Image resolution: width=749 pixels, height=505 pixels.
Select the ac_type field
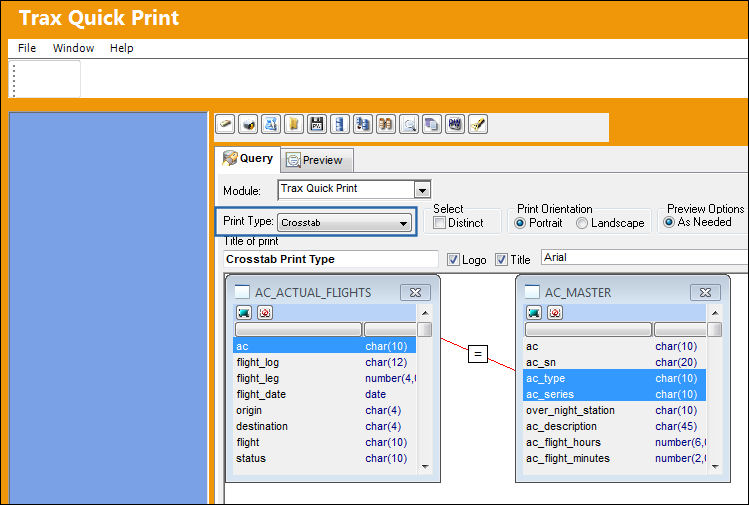point(615,378)
